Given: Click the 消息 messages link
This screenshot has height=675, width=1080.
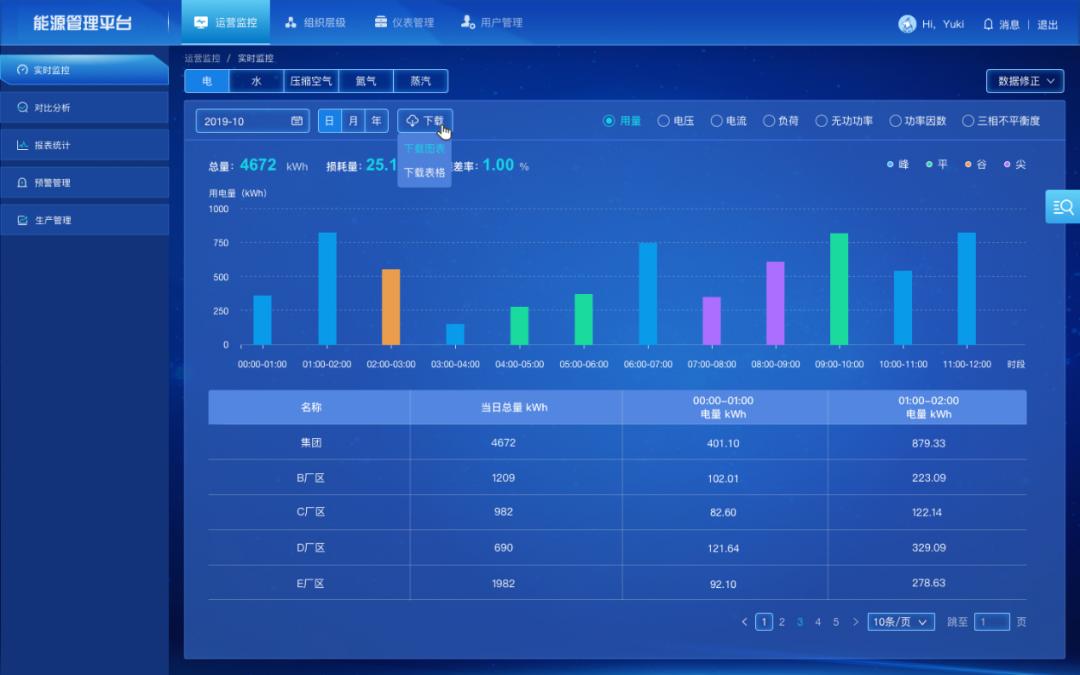Looking at the screenshot, I should pos(1009,24).
